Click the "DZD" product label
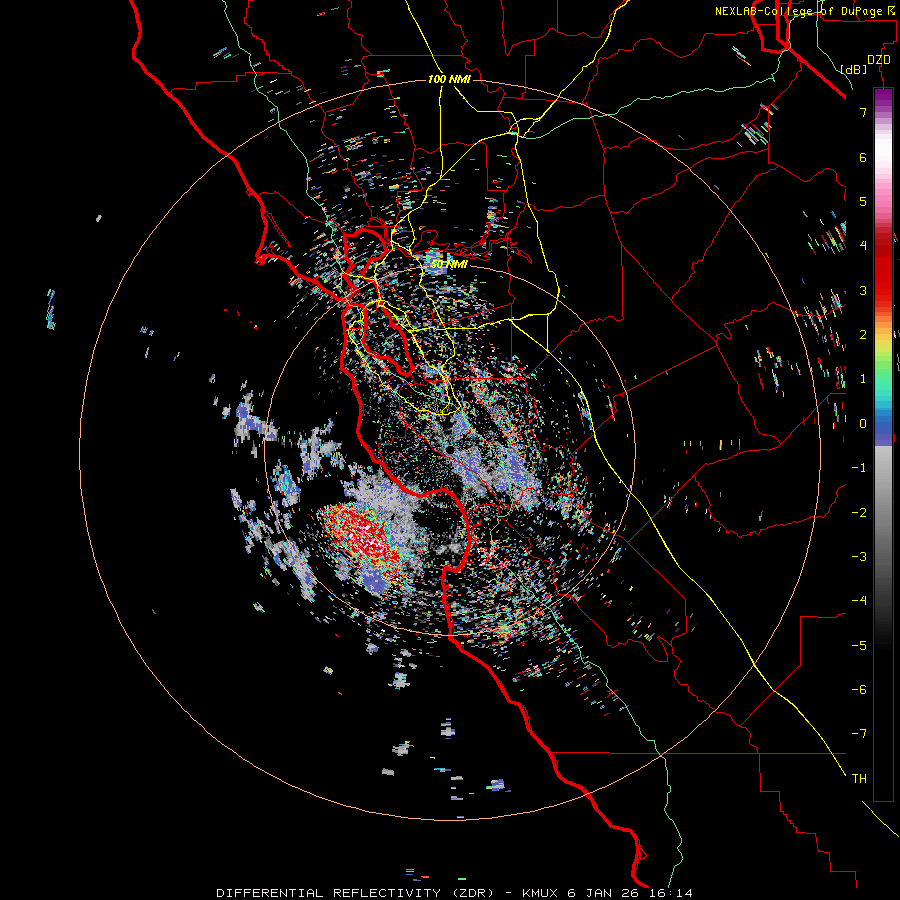Image resolution: width=900 pixels, height=900 pixels. (879, 60)
